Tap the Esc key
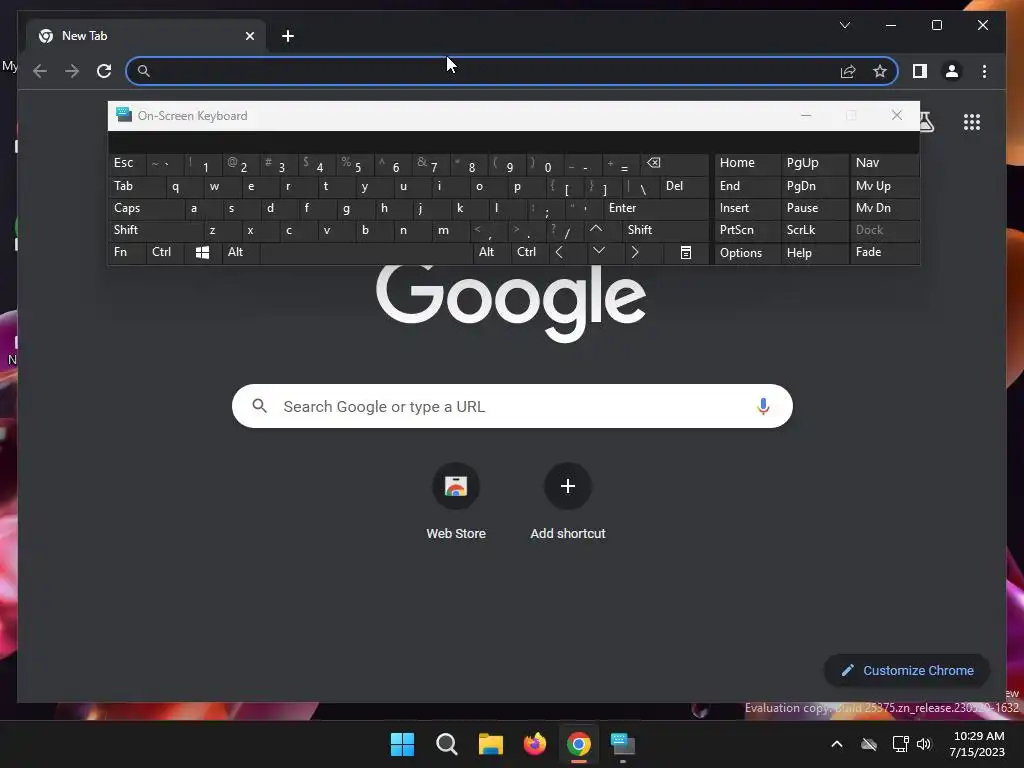 coord(127,163)
